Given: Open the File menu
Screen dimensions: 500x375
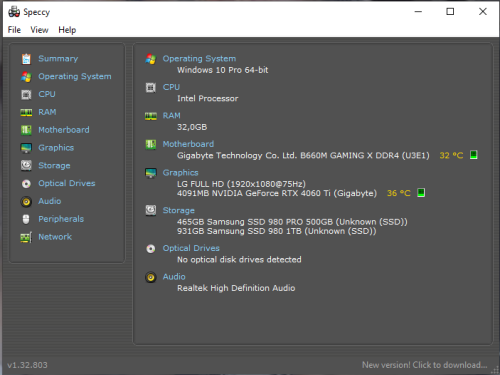Looking at the screenshot, I should point(14,30).
